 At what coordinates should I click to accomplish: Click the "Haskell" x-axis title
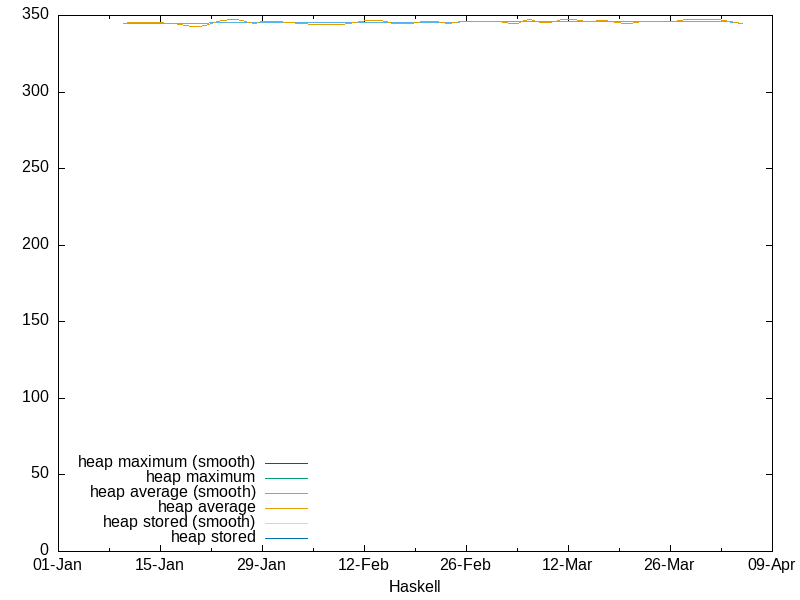[x=414, y=587]
